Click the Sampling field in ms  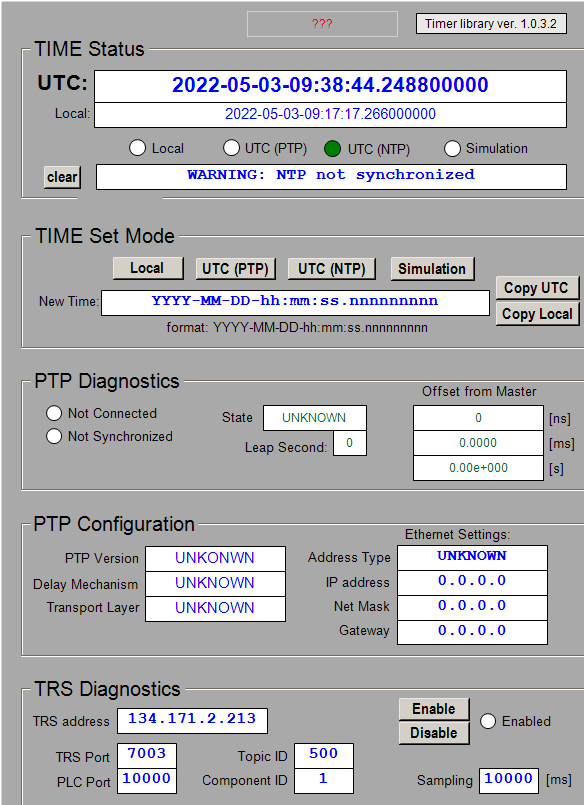[x=509, y=781]
